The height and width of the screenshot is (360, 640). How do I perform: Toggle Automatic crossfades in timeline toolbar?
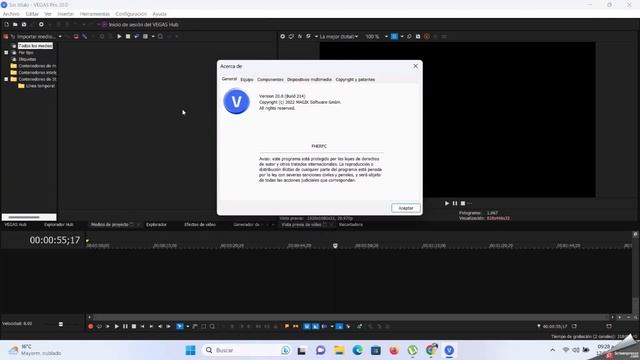pos(315,327)
